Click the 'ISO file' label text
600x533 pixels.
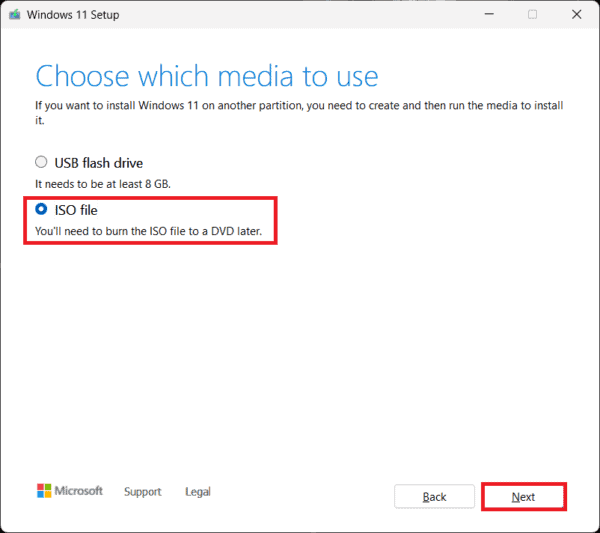tap(76, 209)
